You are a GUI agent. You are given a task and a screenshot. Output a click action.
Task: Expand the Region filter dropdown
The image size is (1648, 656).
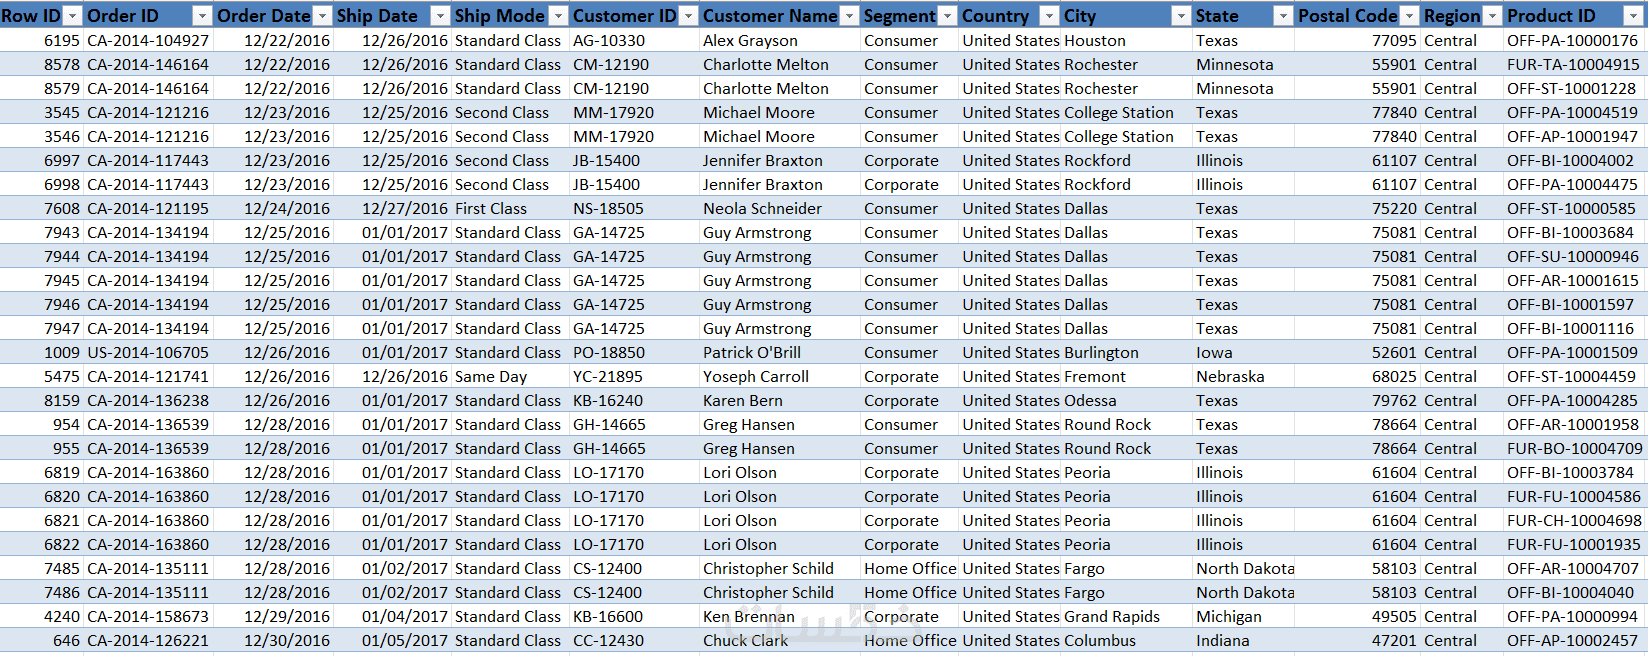point(1492,16)
